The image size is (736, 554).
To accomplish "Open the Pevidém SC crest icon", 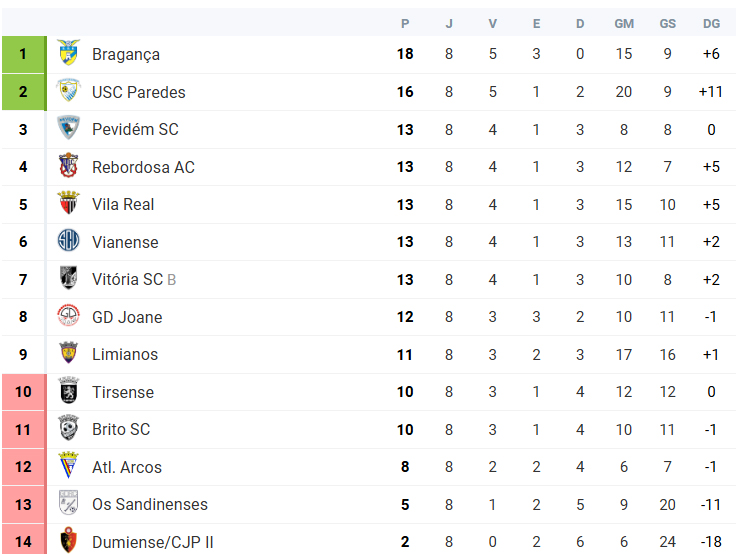I will (x=69, y=128).
